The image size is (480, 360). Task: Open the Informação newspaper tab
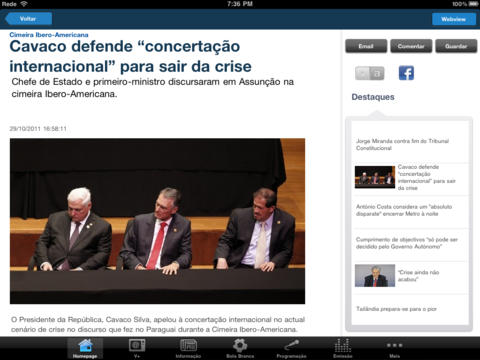click(x=188, y=348)
